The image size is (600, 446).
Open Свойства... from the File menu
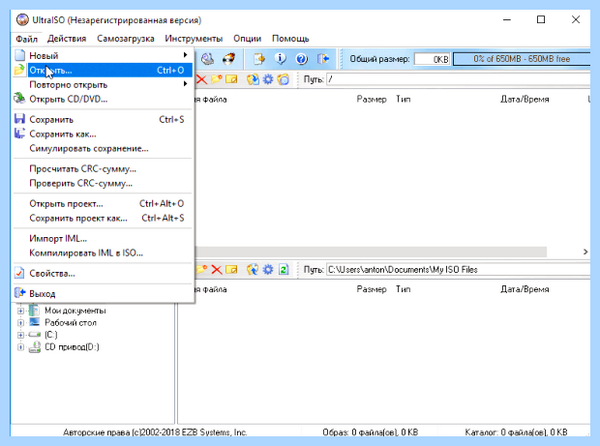point(103,273)
